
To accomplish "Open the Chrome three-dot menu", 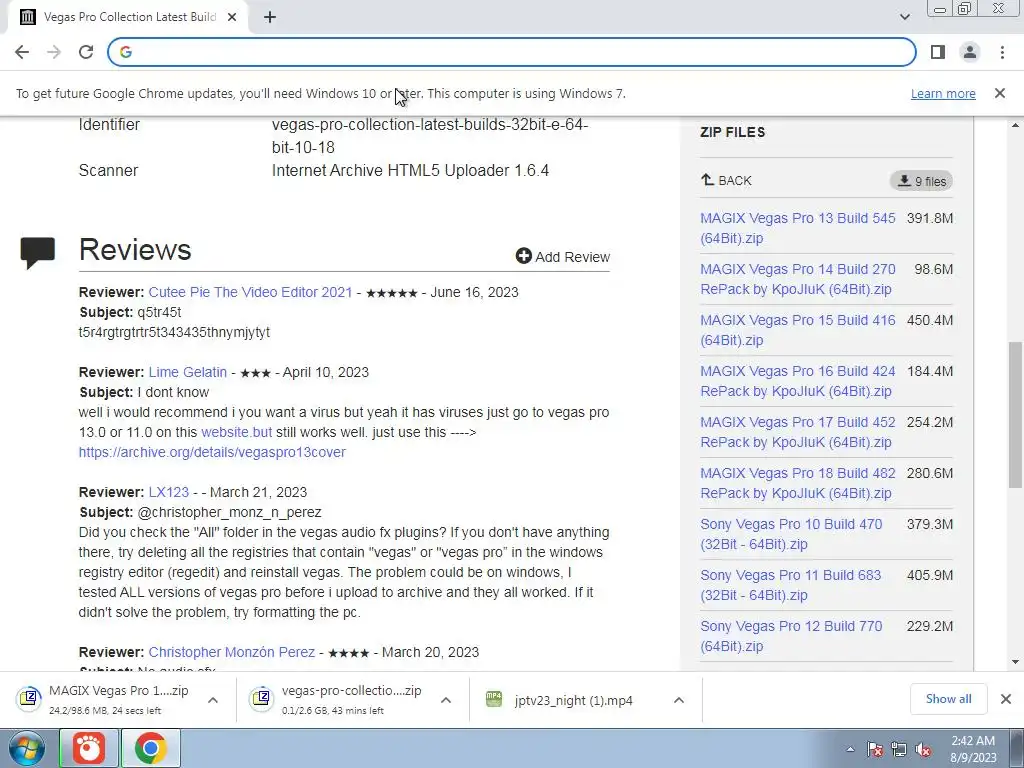I will 1002,52.
